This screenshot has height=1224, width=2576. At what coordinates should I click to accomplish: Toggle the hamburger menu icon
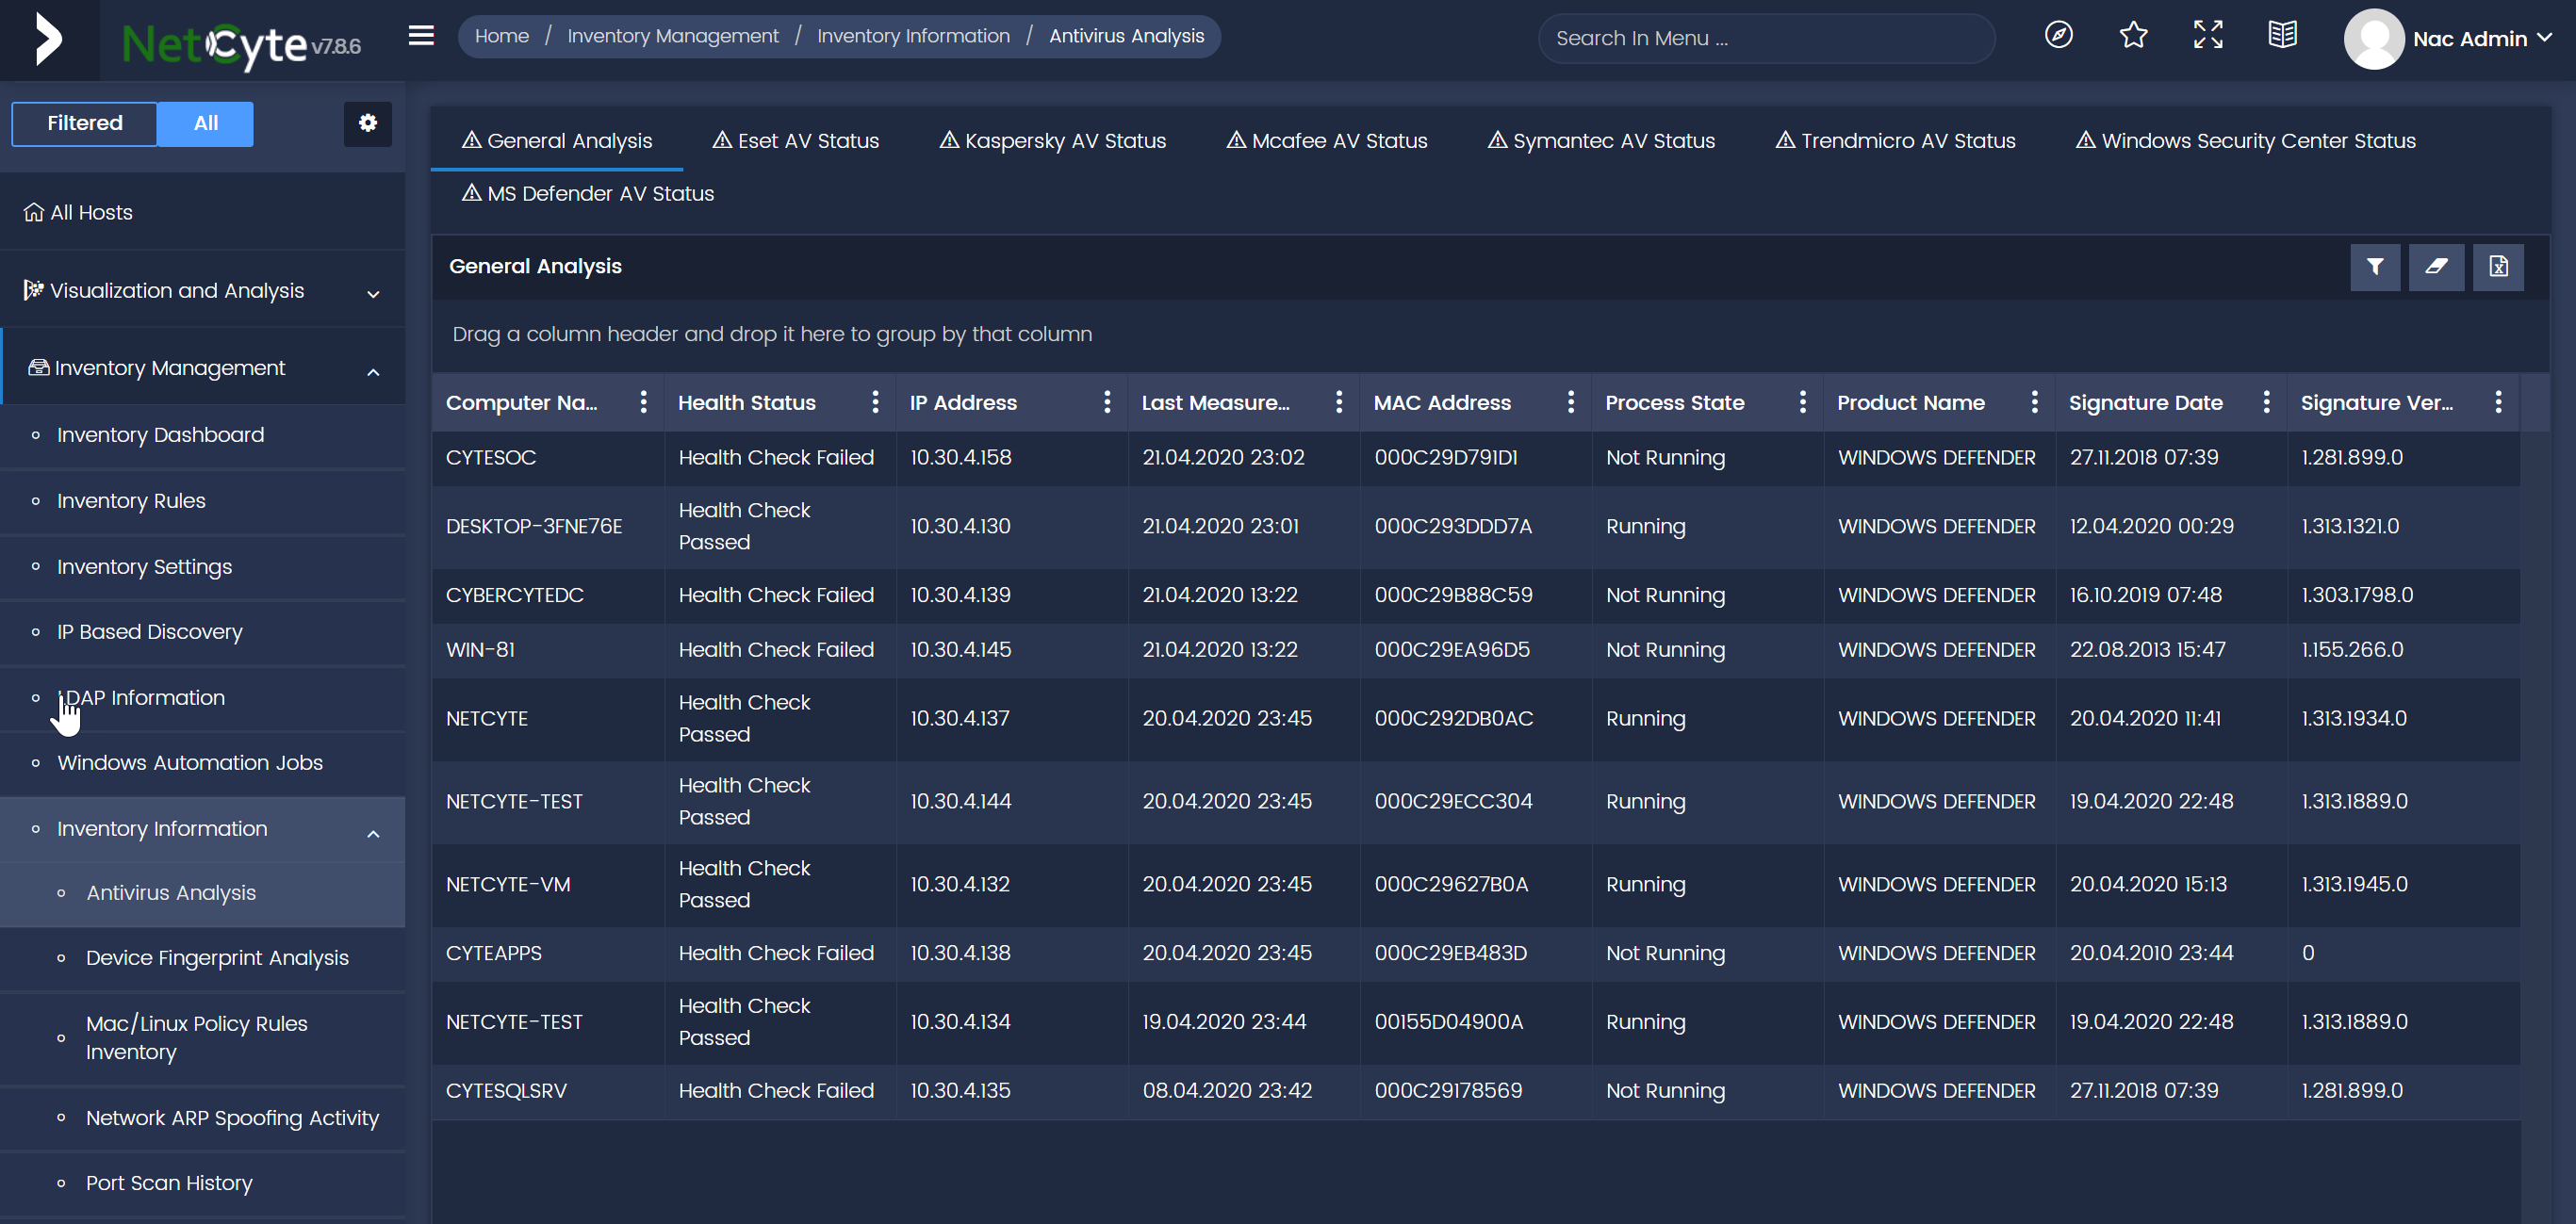[421, 36]
